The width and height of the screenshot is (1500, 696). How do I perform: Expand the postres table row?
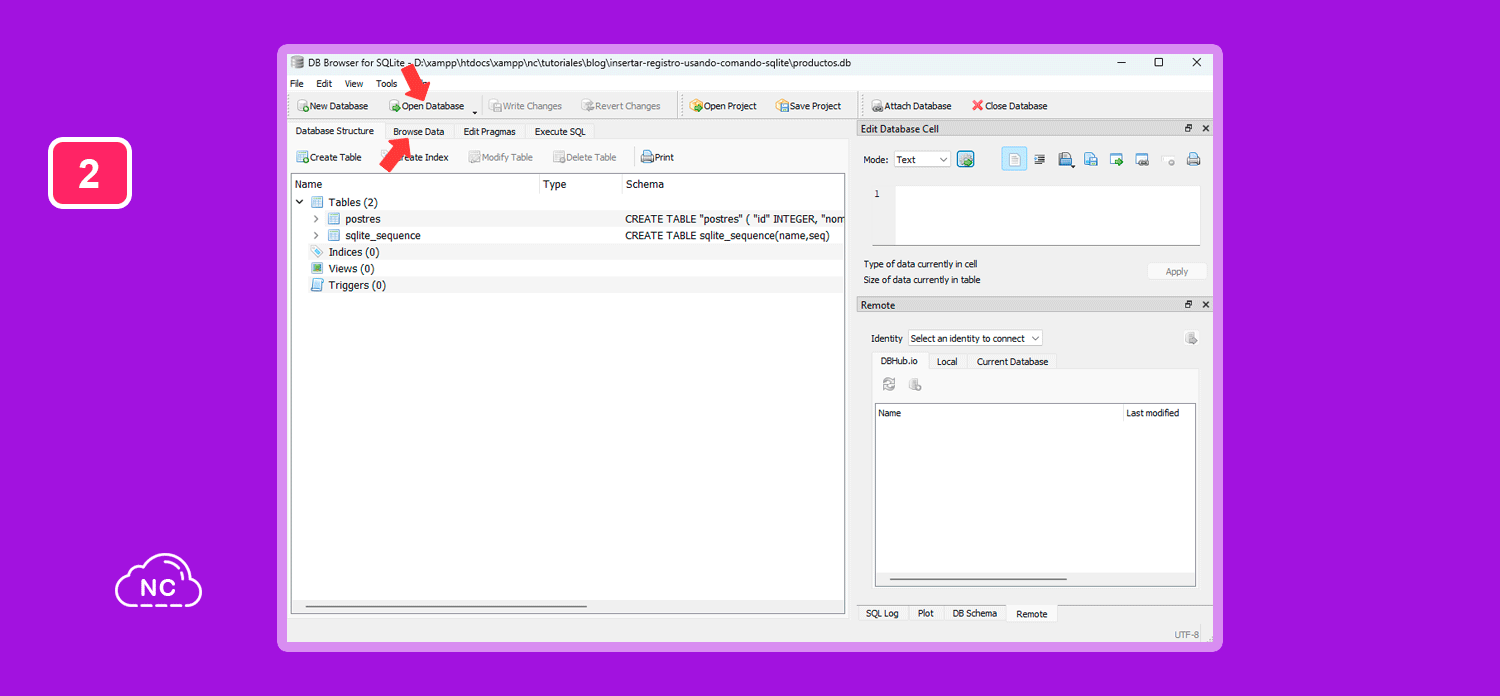click(316, 219)
